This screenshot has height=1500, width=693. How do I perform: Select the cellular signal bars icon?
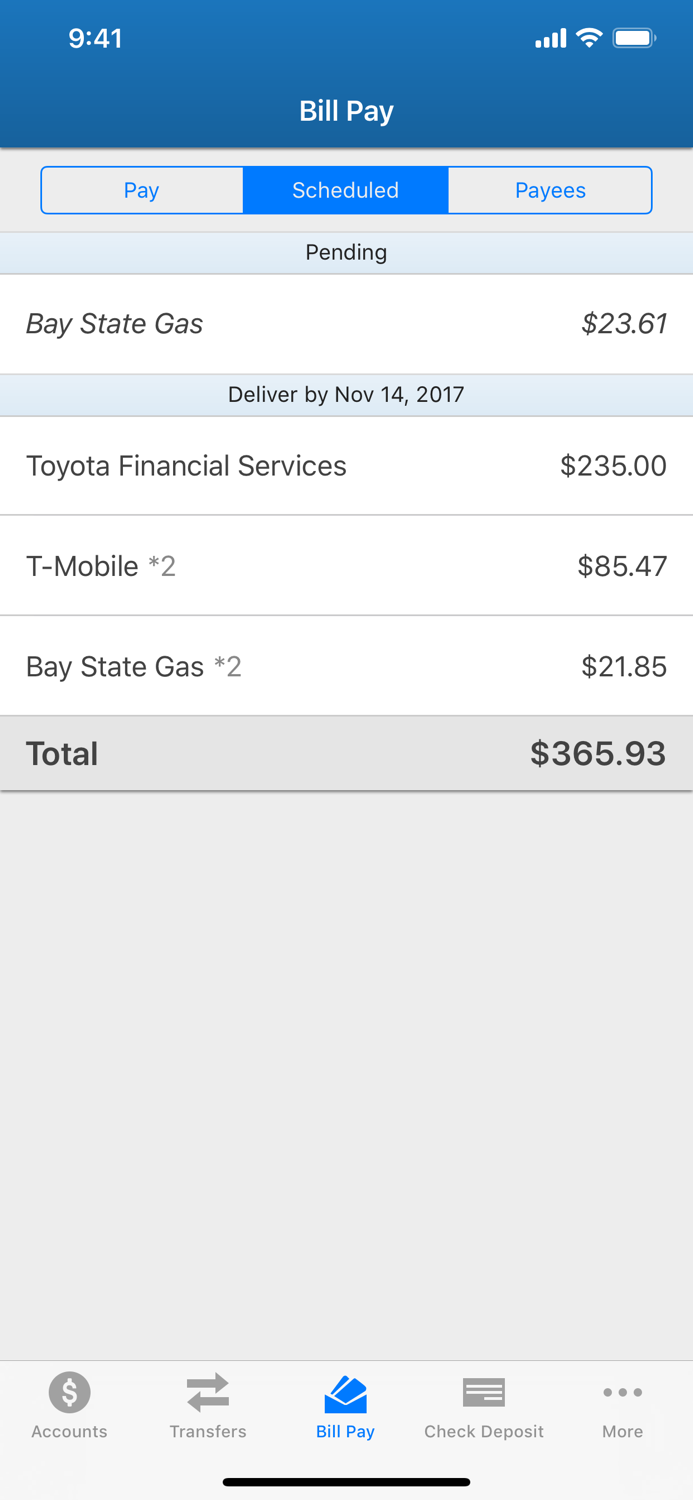(x=549, y=38)
